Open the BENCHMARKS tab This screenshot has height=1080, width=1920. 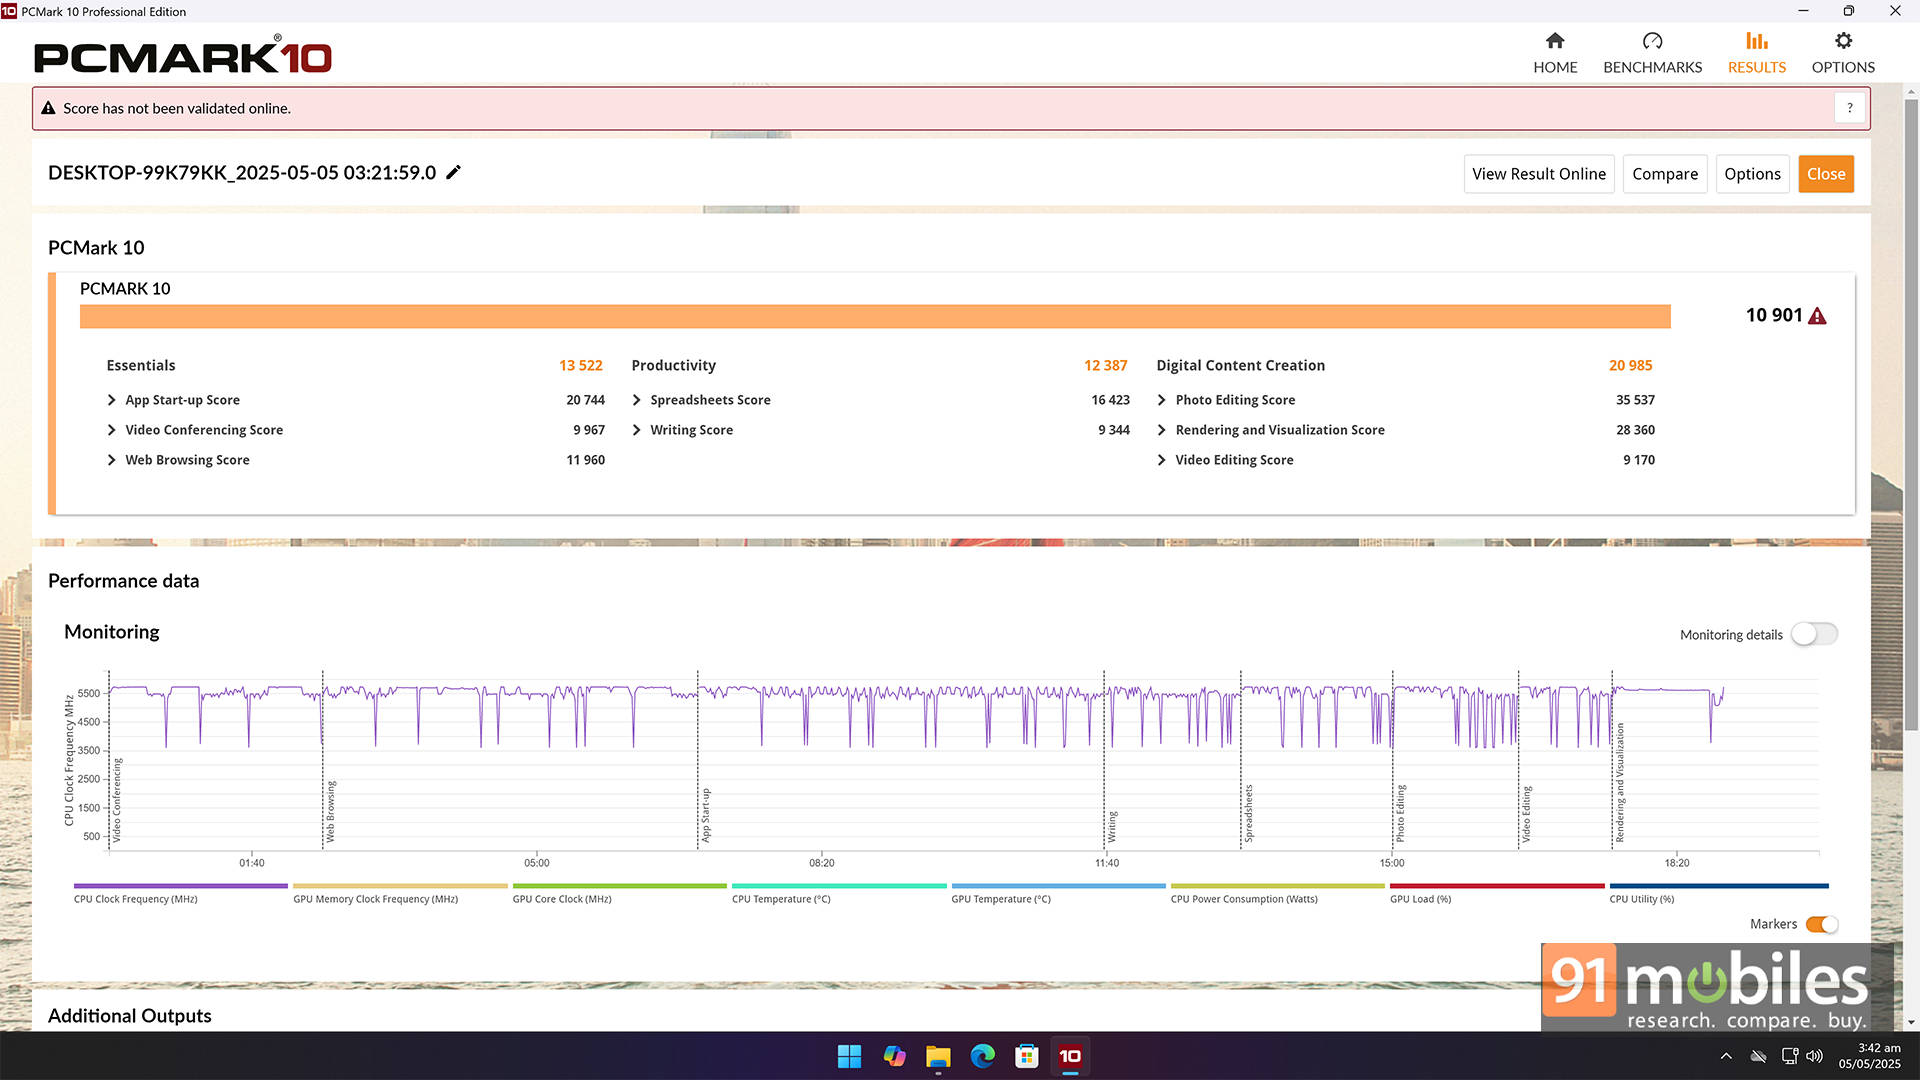tap(1652, 53)
